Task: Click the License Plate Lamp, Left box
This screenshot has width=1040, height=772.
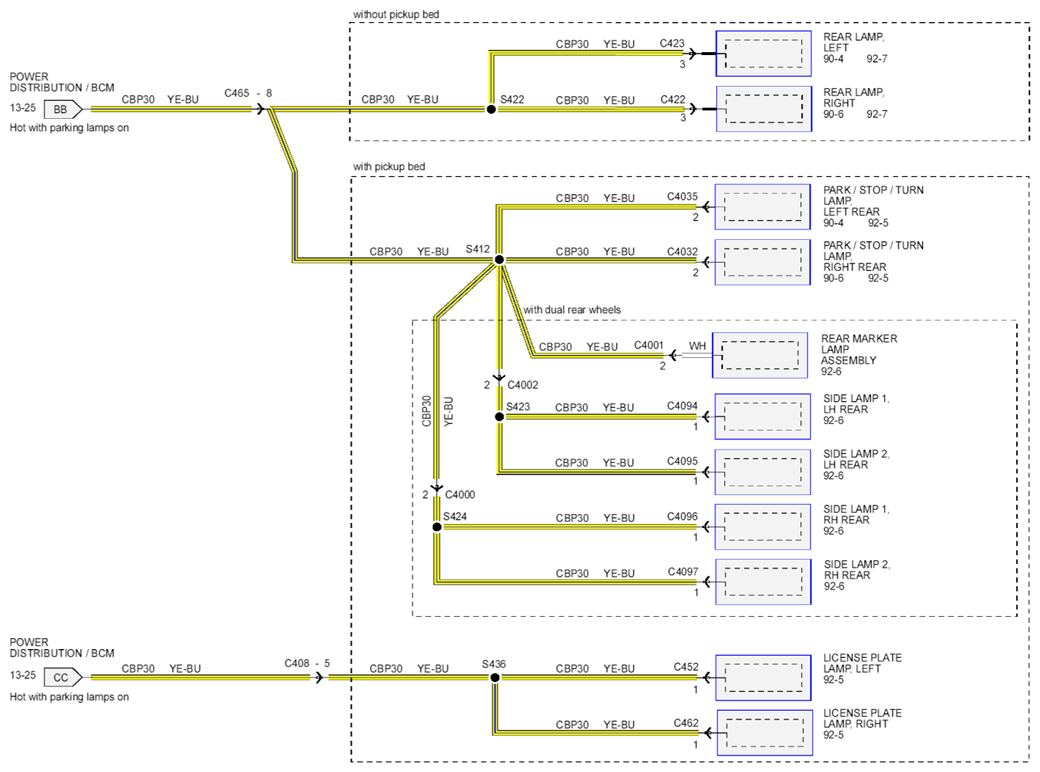Action: click(763, 678)
